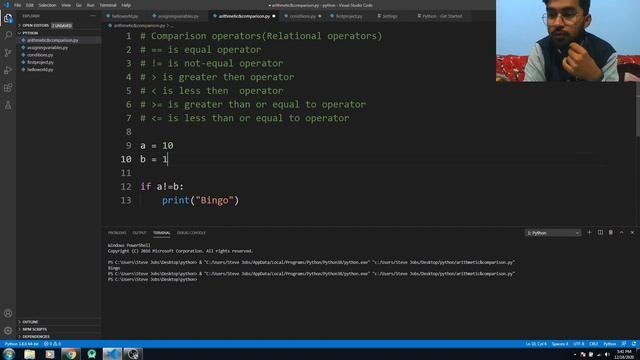Open the Debug Console panel tab
The image size is (640, 360).
[x=191, y=233]
